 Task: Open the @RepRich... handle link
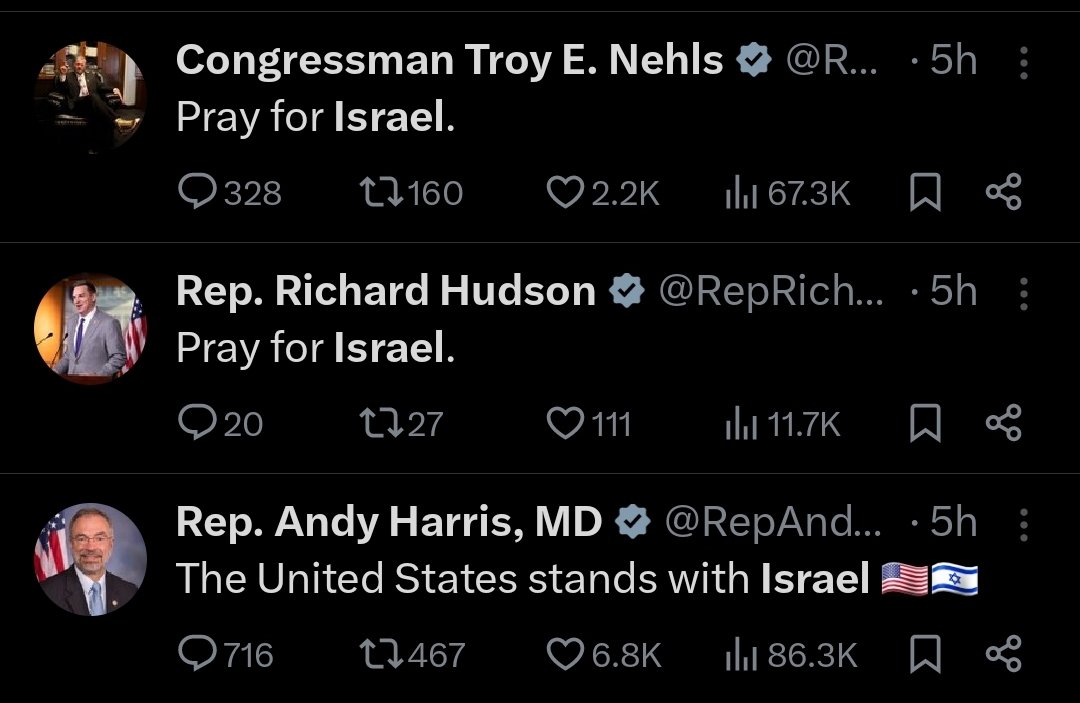(770, 292)
